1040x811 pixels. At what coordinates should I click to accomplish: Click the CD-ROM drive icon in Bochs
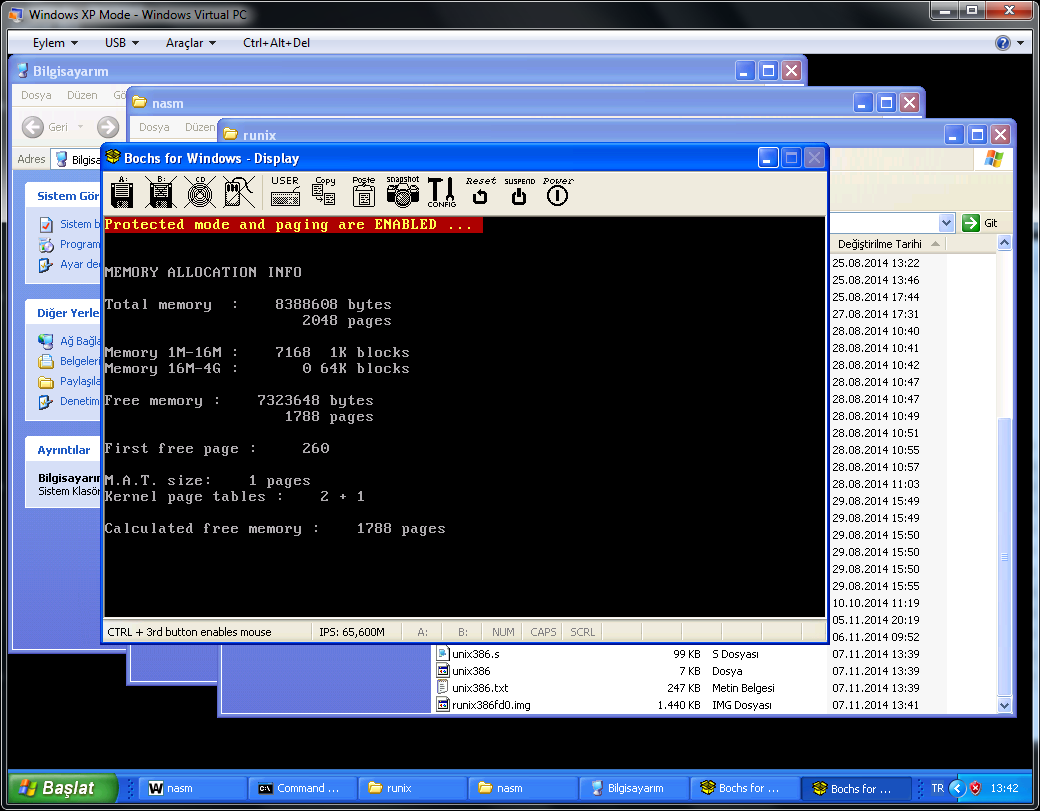coord(200,192)
